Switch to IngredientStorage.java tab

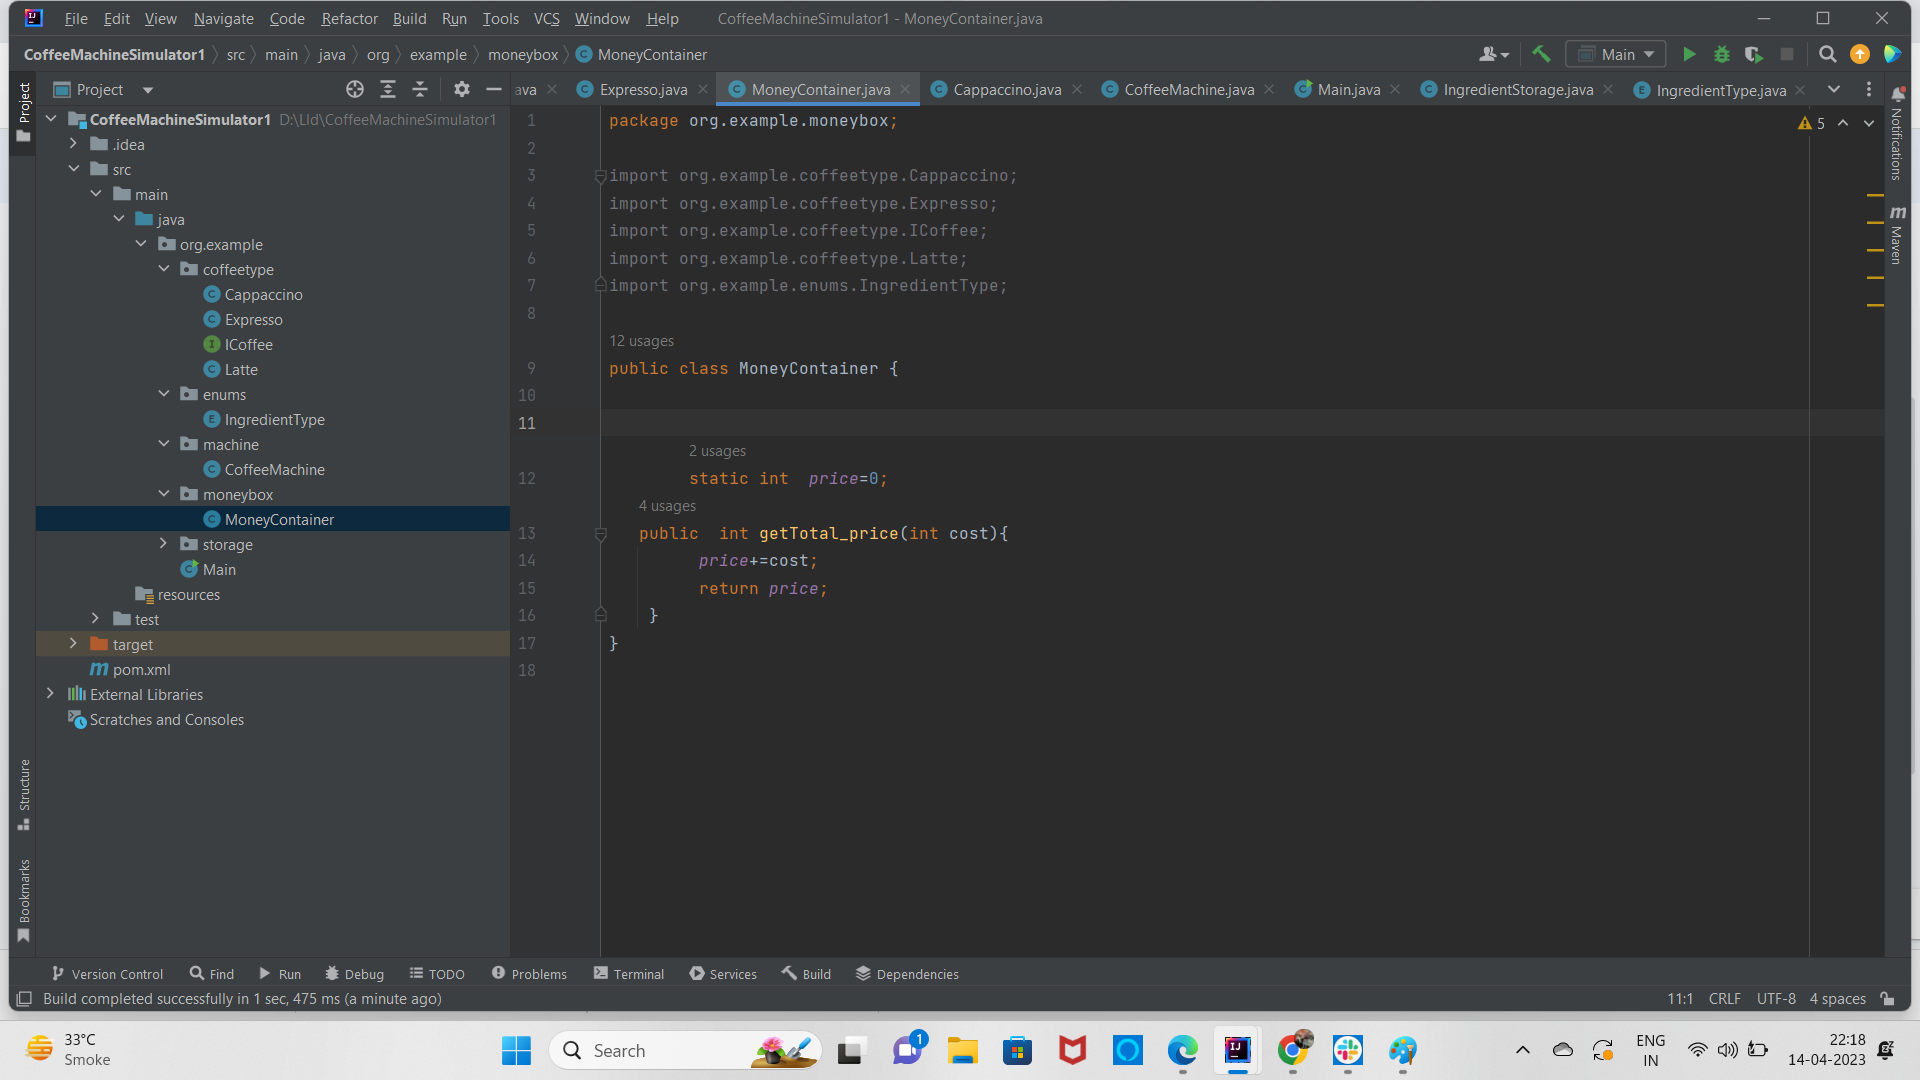pyautogui.click(x=1517, y=90)
